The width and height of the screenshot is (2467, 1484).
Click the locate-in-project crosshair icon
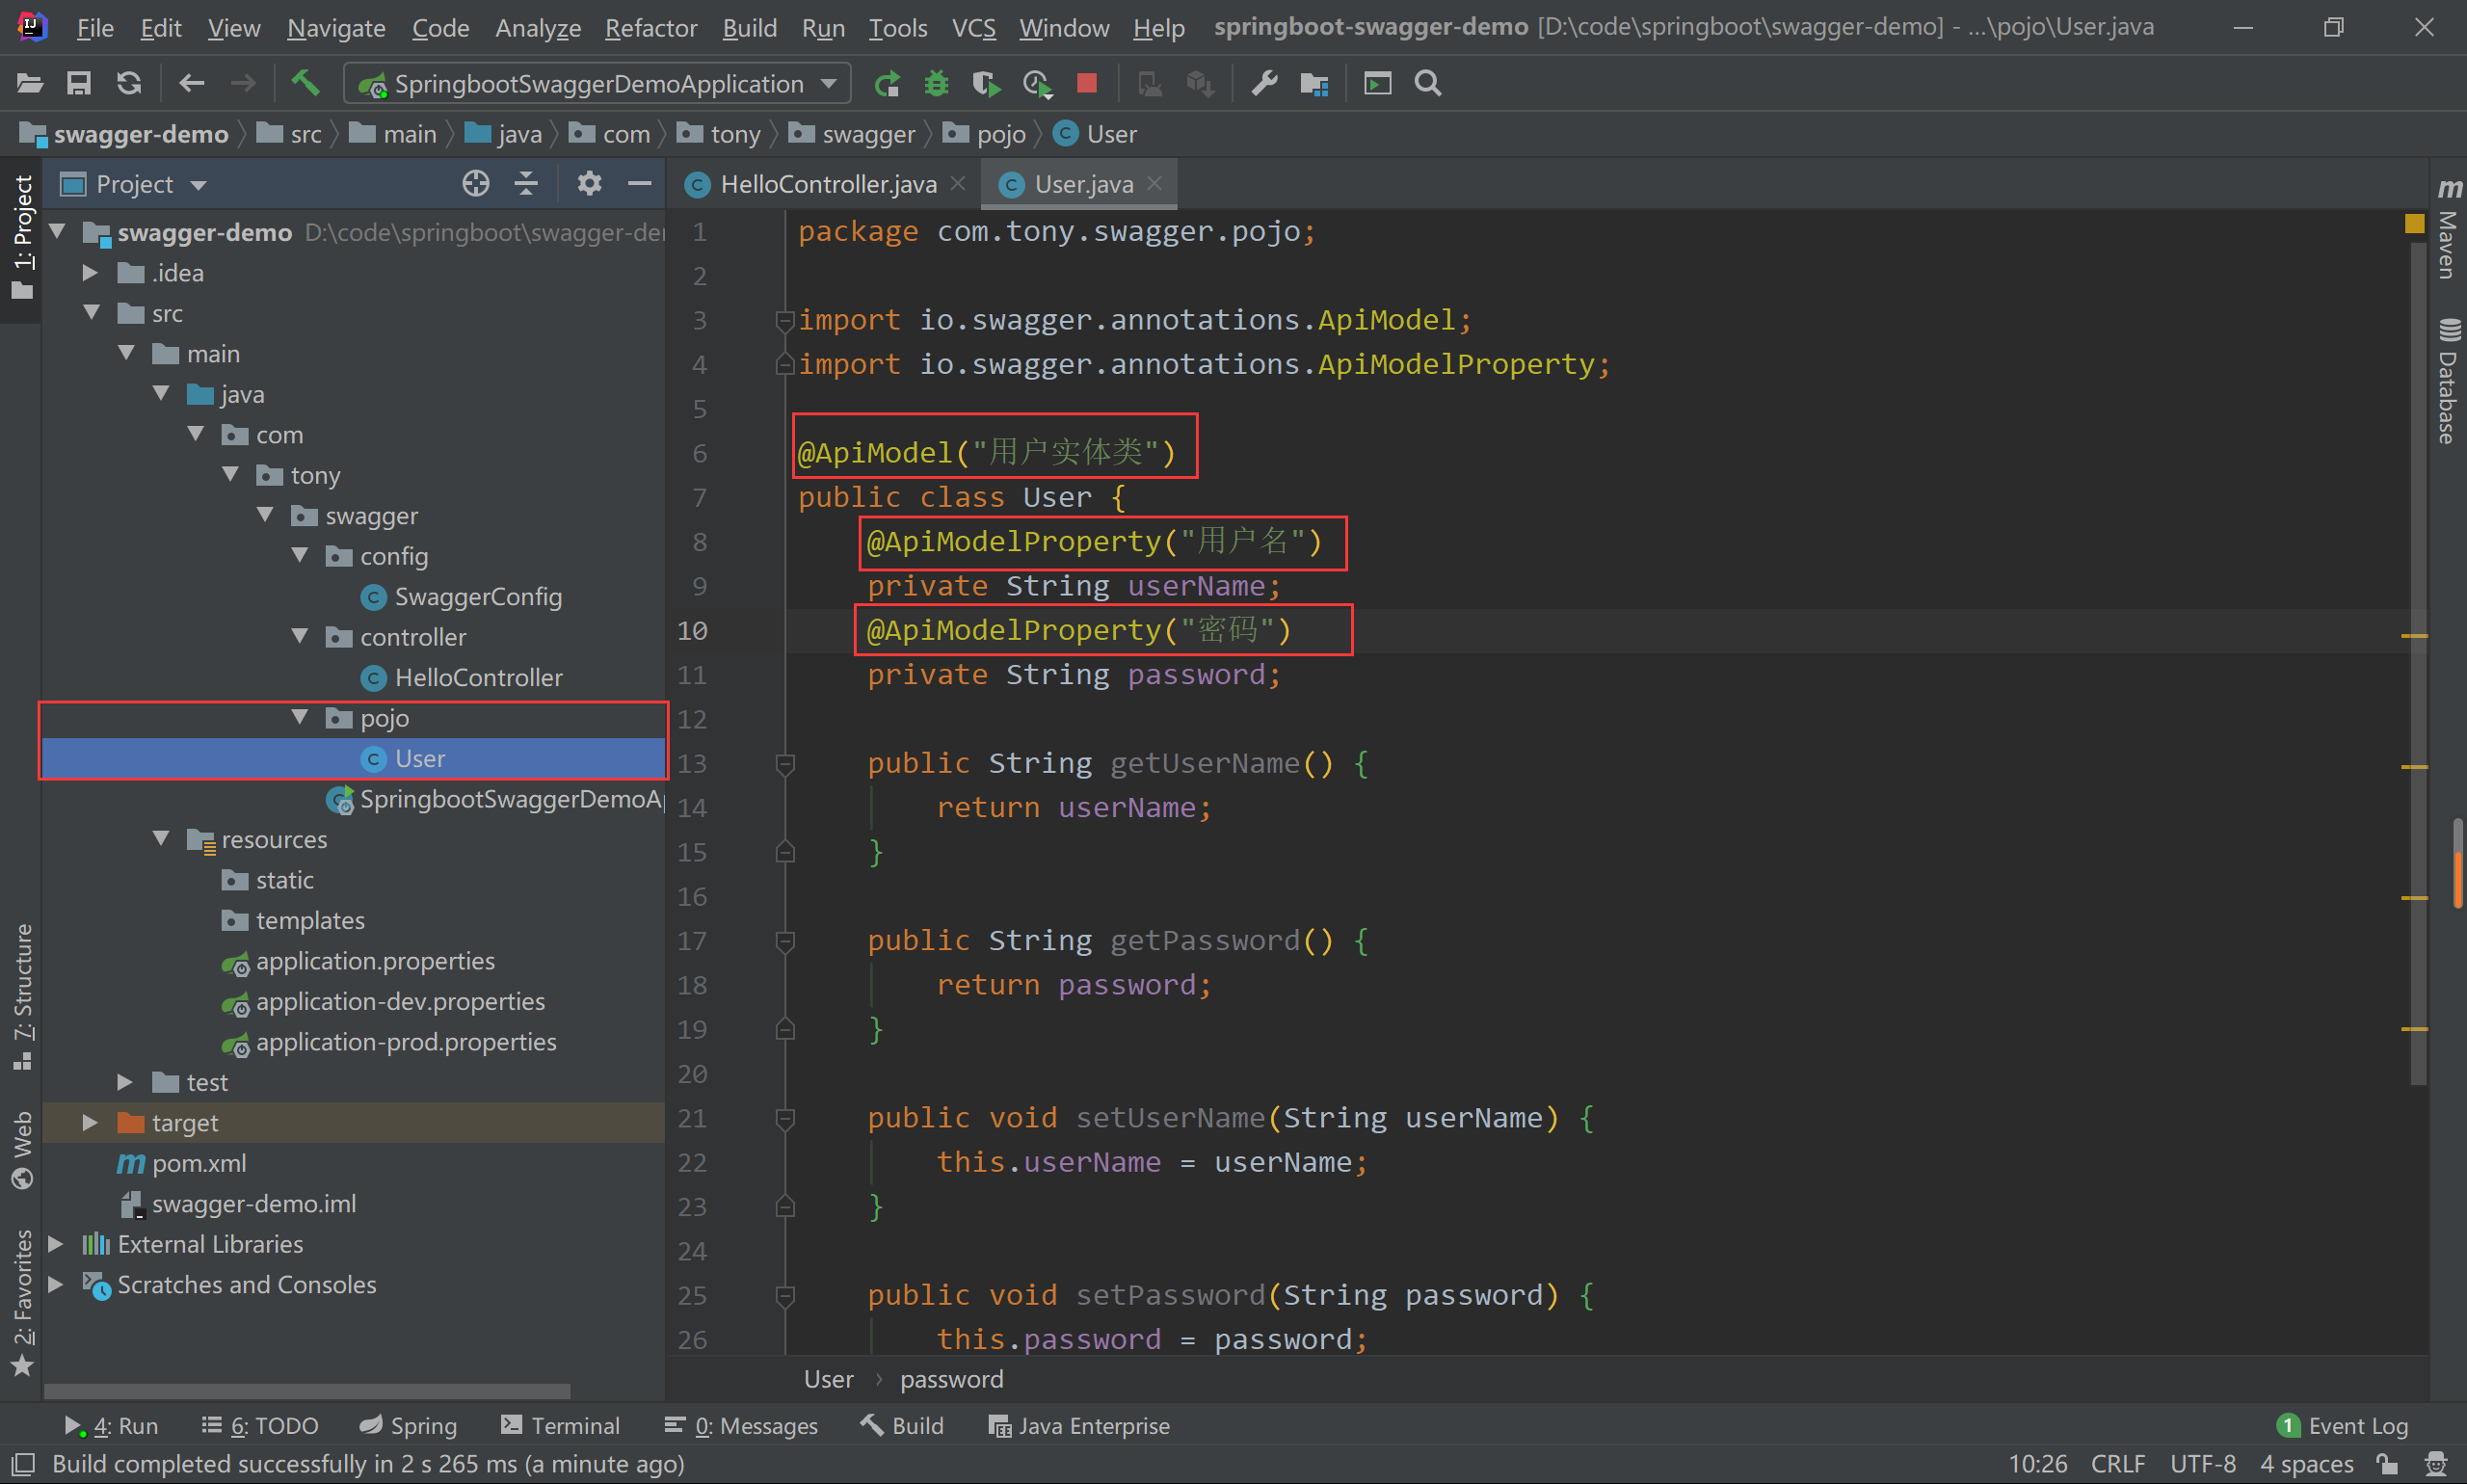click(x=476, y=184)
